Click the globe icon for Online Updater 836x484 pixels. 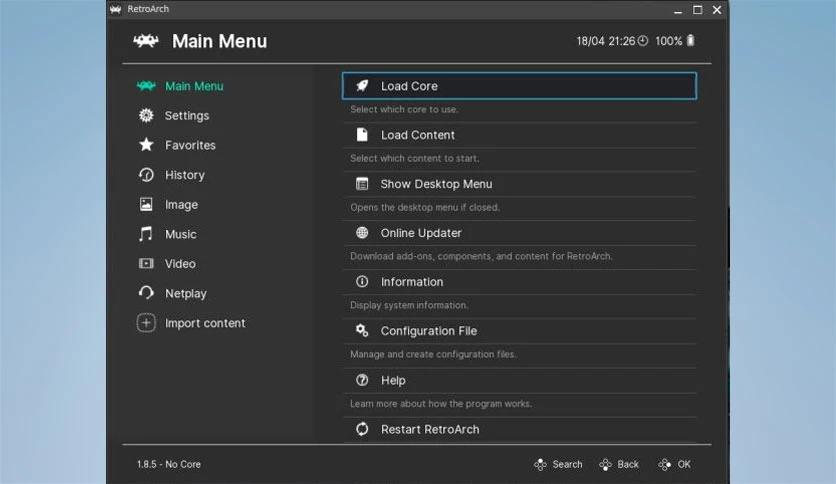tap(362, 232)
